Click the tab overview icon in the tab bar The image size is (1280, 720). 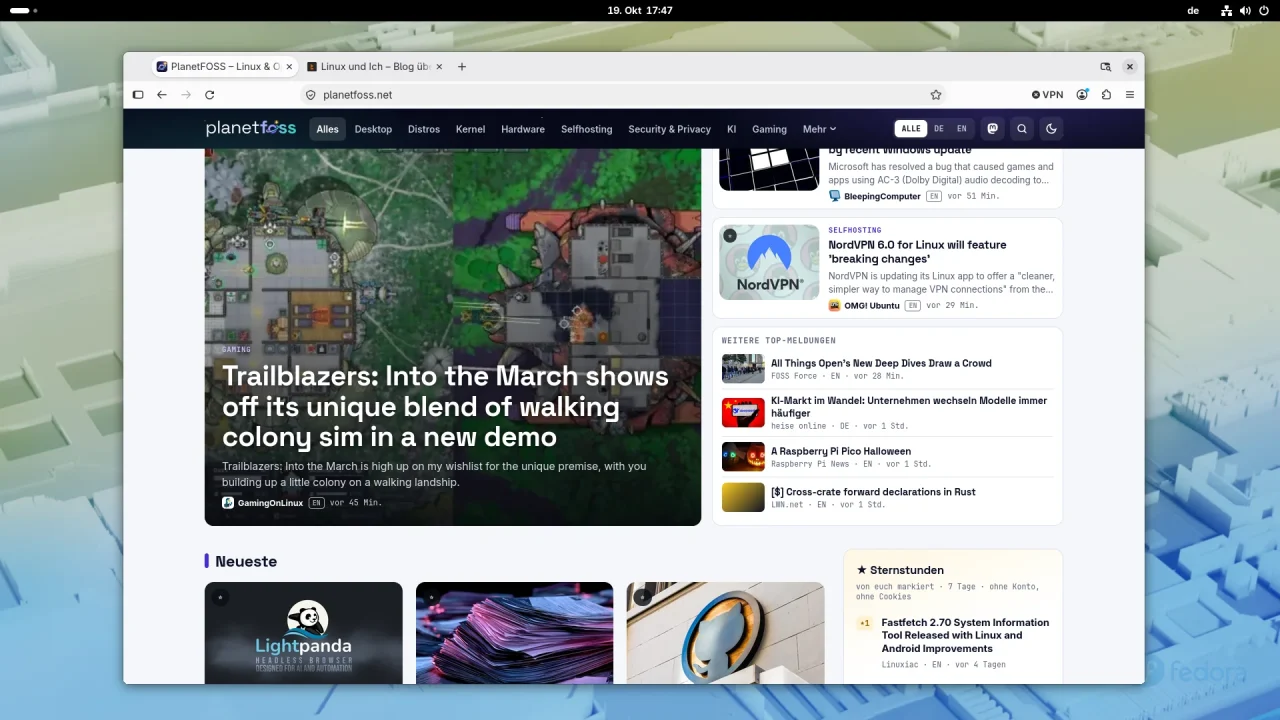coord(1105,67)
